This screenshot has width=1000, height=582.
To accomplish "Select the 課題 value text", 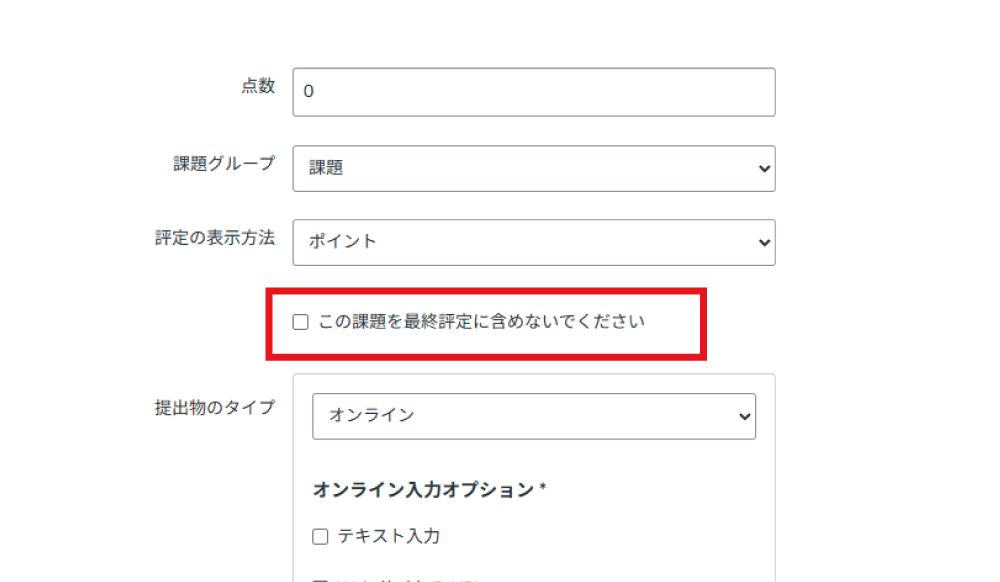I will (326, 169).
